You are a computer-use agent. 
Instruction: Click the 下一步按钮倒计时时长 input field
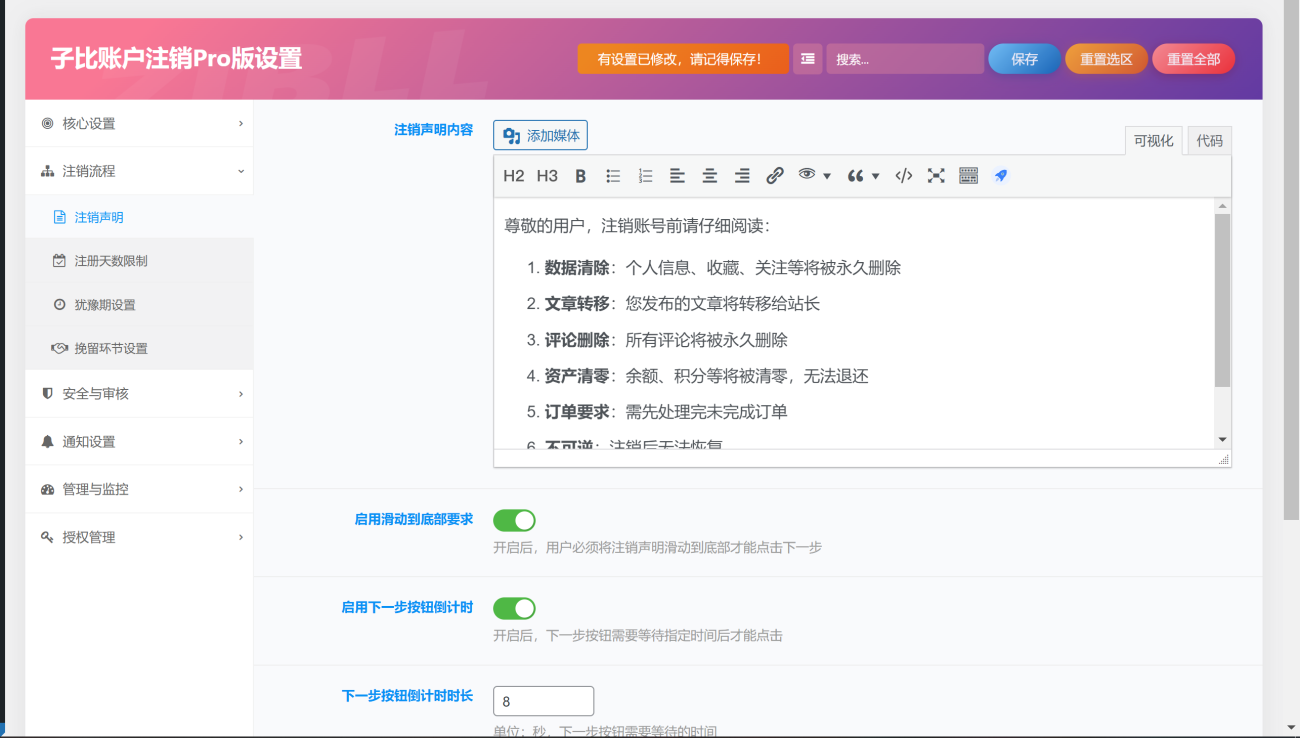543,701
